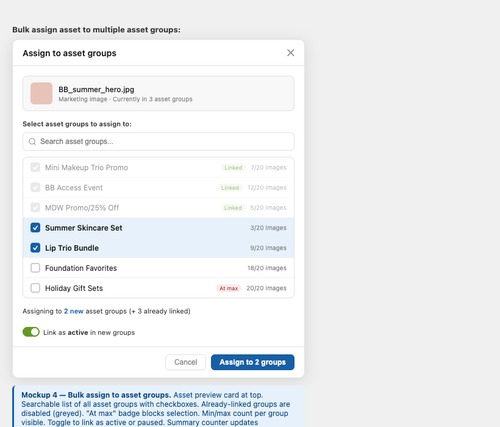Focus the Search asset groups field

click(158, 142)
